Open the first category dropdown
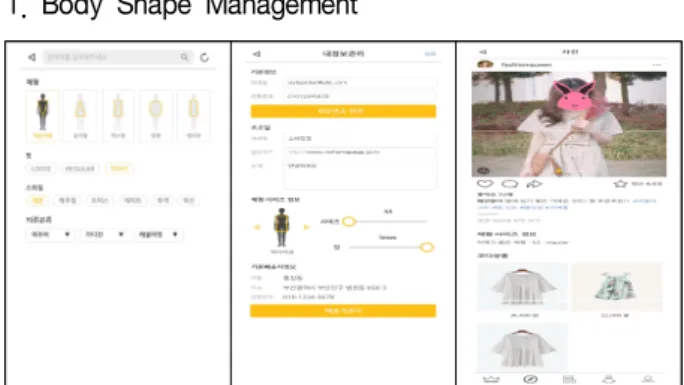The height and width of the screenshot is (385, 684). point(50,235)
